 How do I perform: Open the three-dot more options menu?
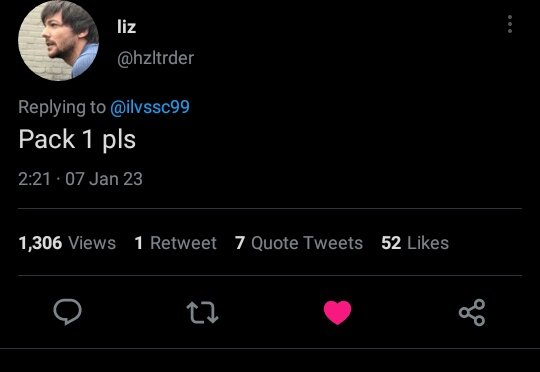point(510,24)
